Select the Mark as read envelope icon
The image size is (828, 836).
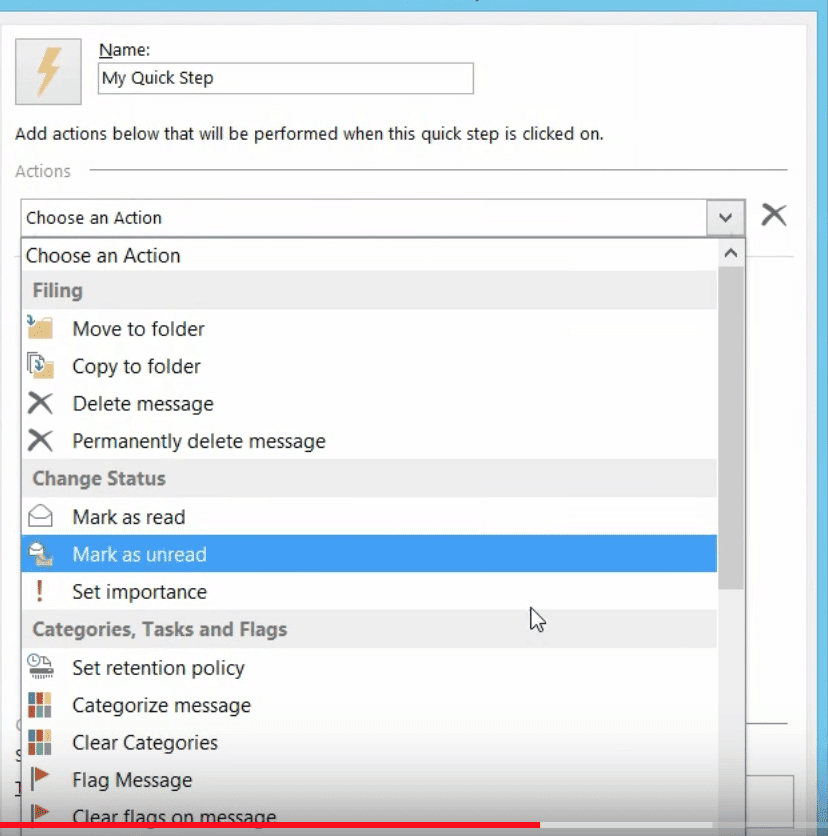pyautogui.click(x=40, y=517)
